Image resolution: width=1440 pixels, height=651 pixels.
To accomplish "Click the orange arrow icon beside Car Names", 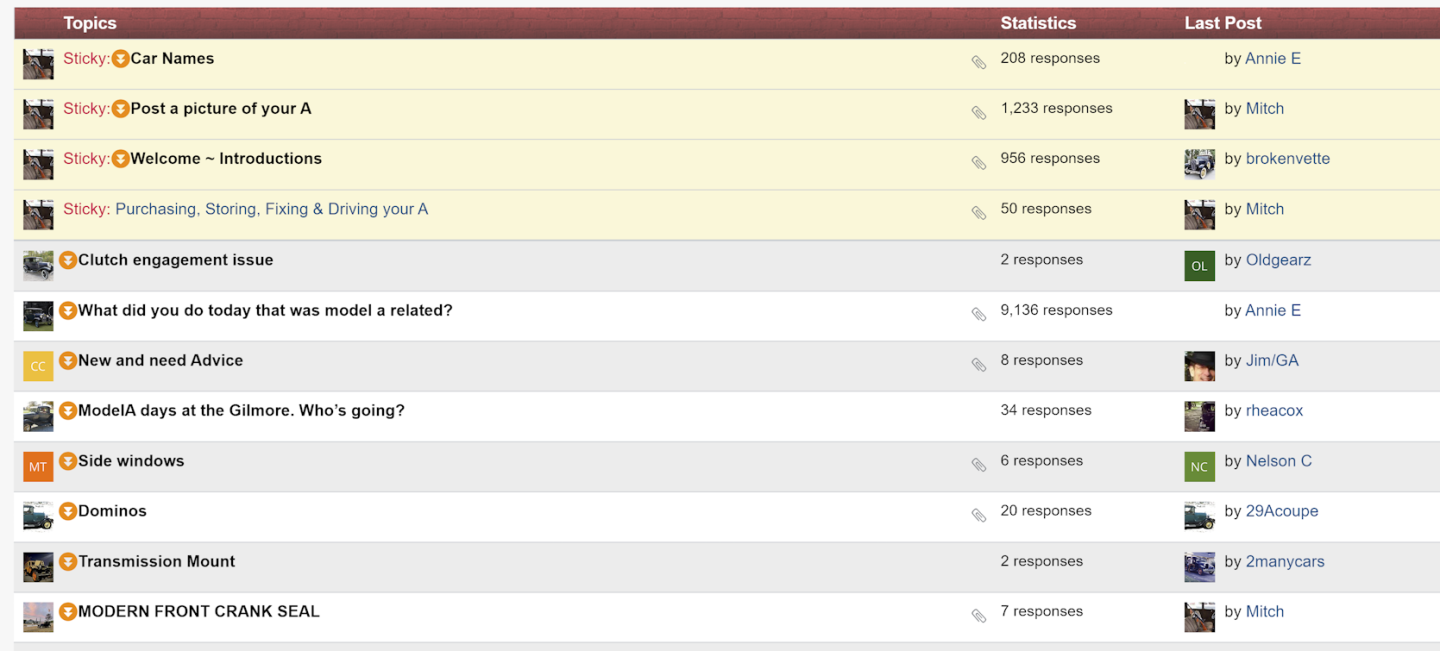I will coord(120,59).
